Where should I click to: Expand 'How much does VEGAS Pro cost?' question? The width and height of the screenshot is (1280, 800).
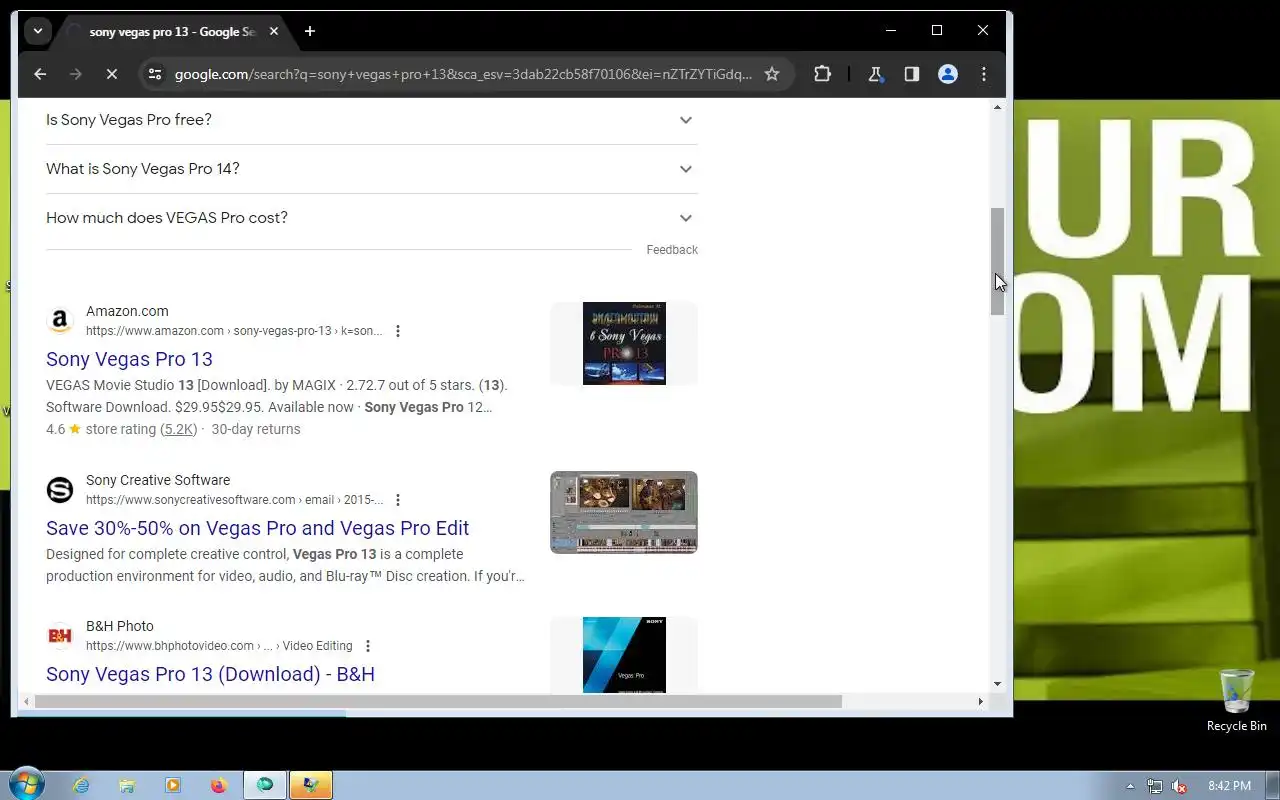(x=372, y=218)
